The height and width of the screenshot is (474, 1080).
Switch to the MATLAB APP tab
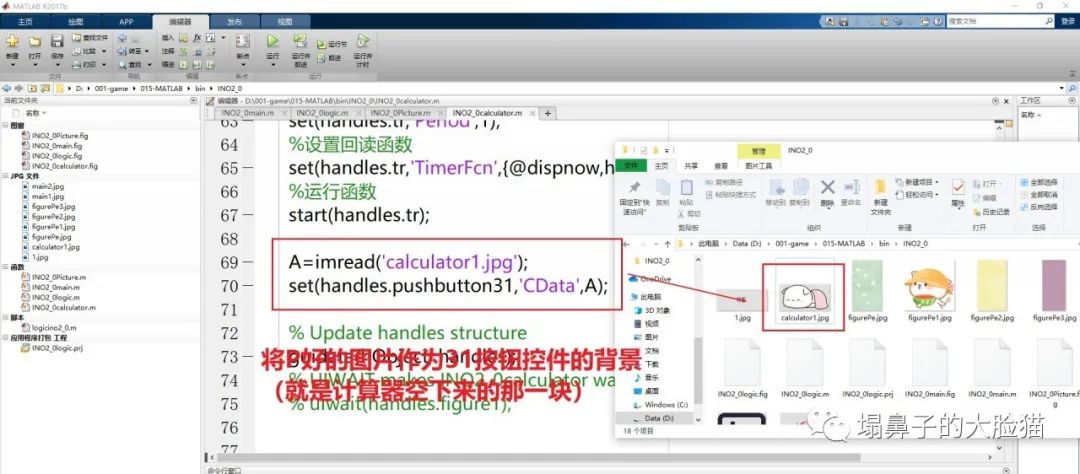click(x=126, y=22)
